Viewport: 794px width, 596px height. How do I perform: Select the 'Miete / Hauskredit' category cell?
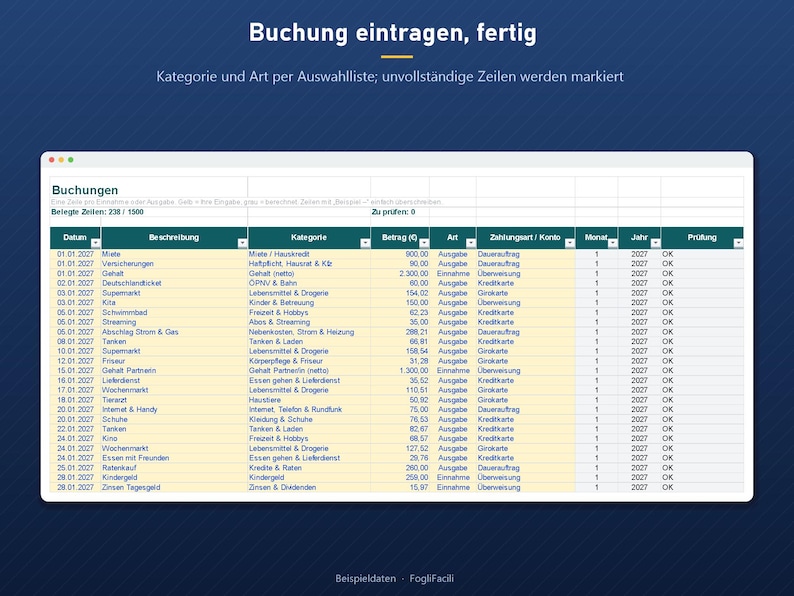(309, 254)
